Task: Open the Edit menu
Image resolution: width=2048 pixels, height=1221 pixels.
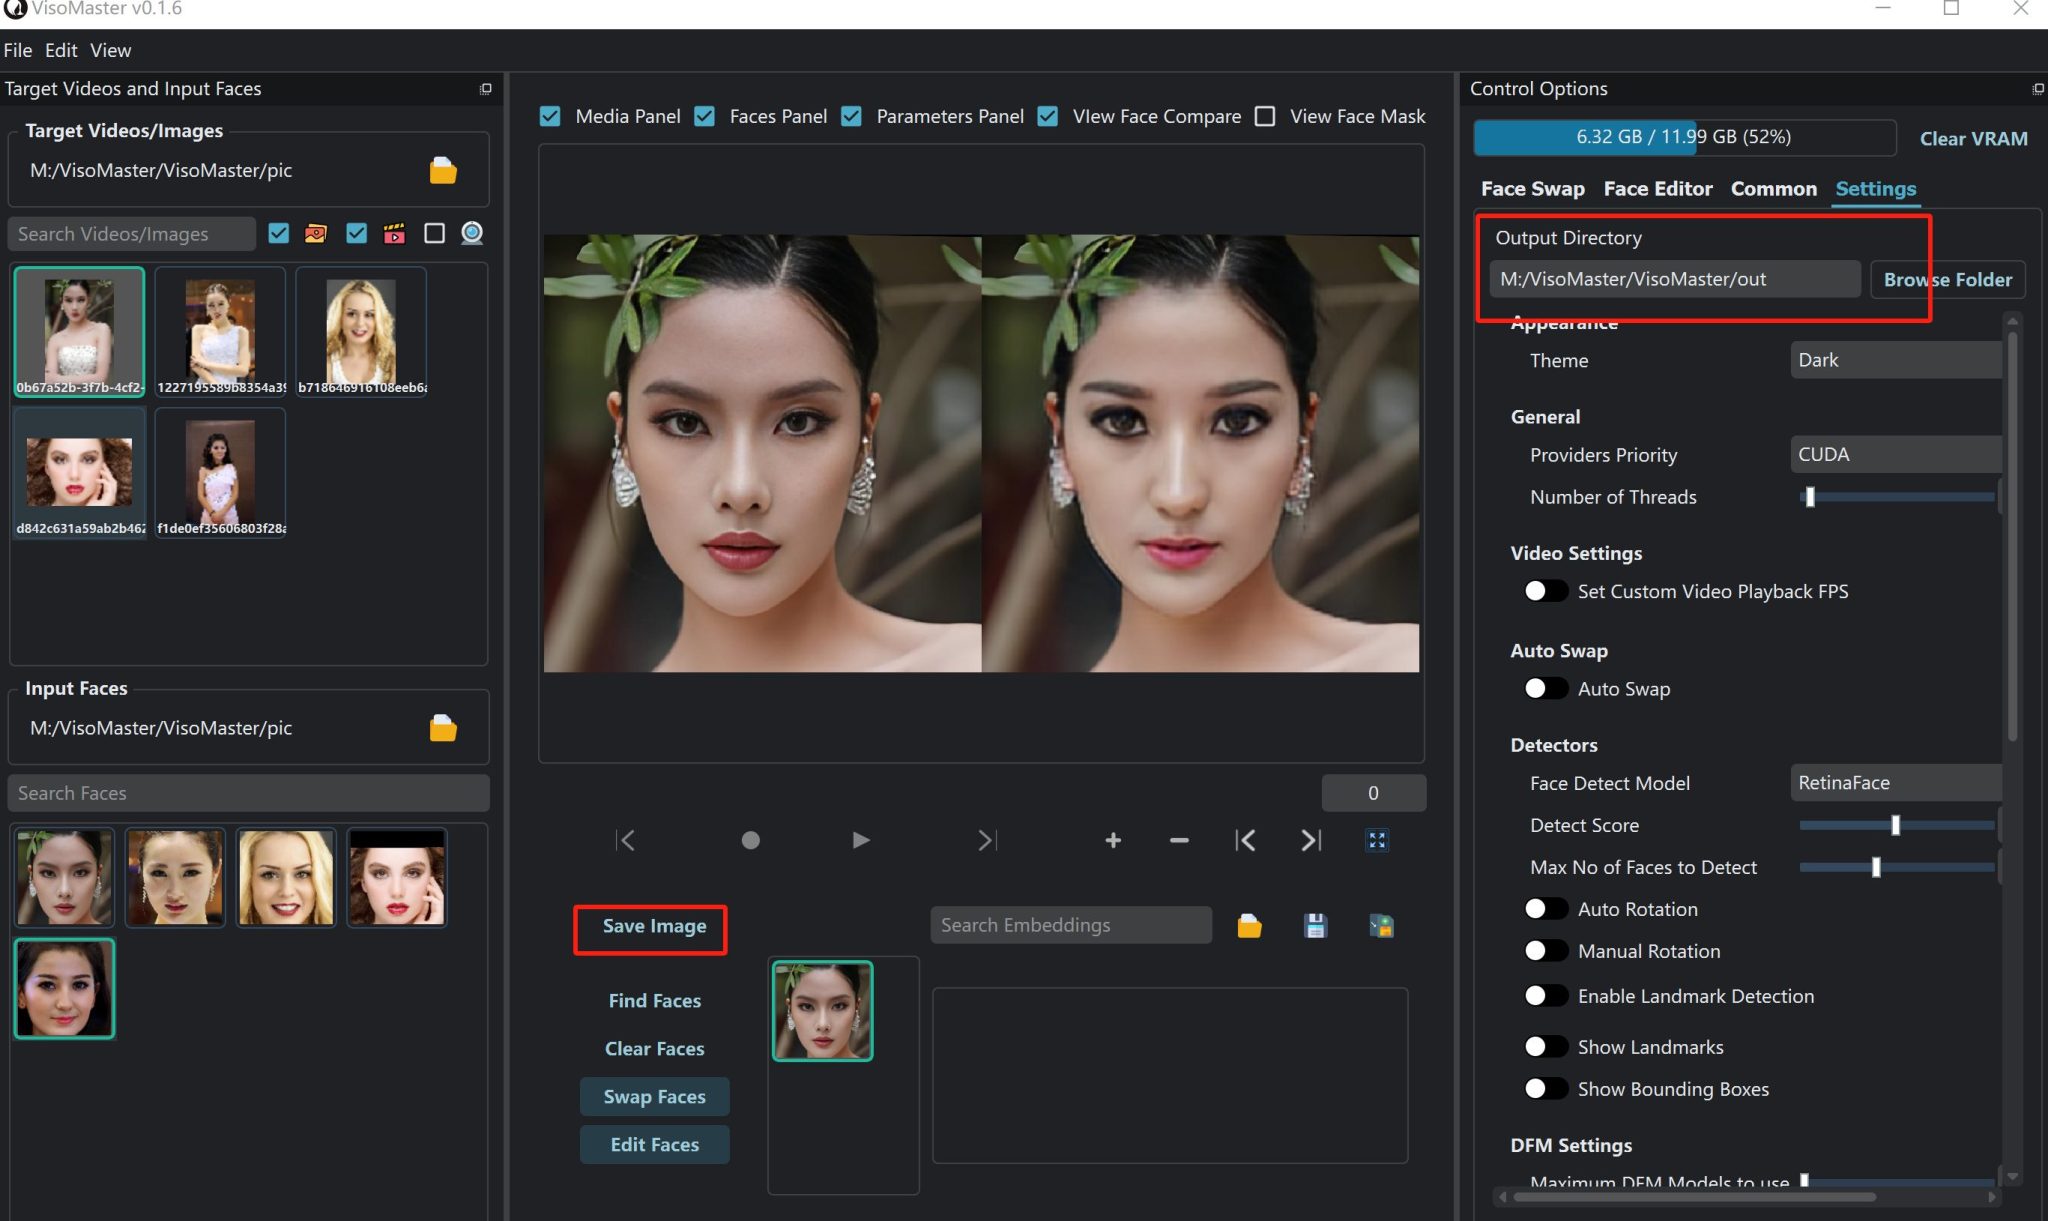Action: point(61,50)
